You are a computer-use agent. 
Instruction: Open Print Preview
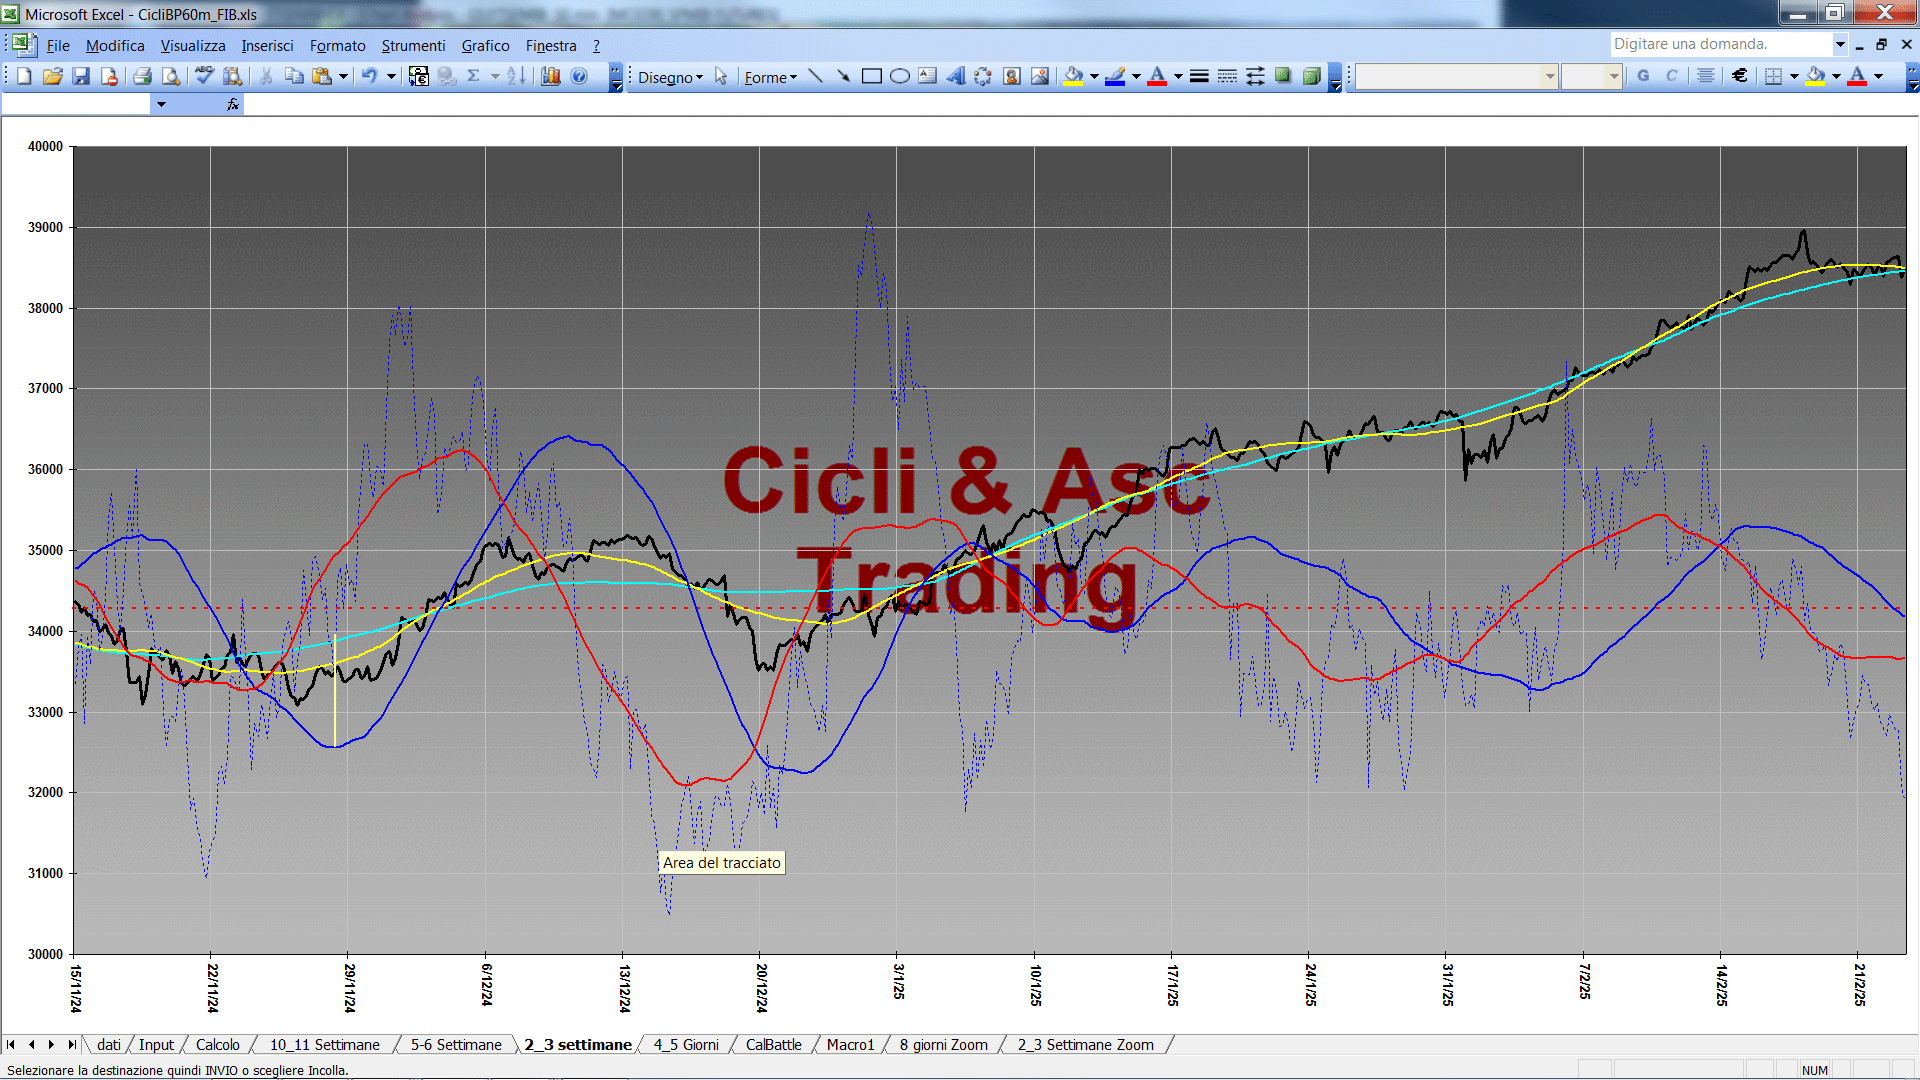[171, 77]
